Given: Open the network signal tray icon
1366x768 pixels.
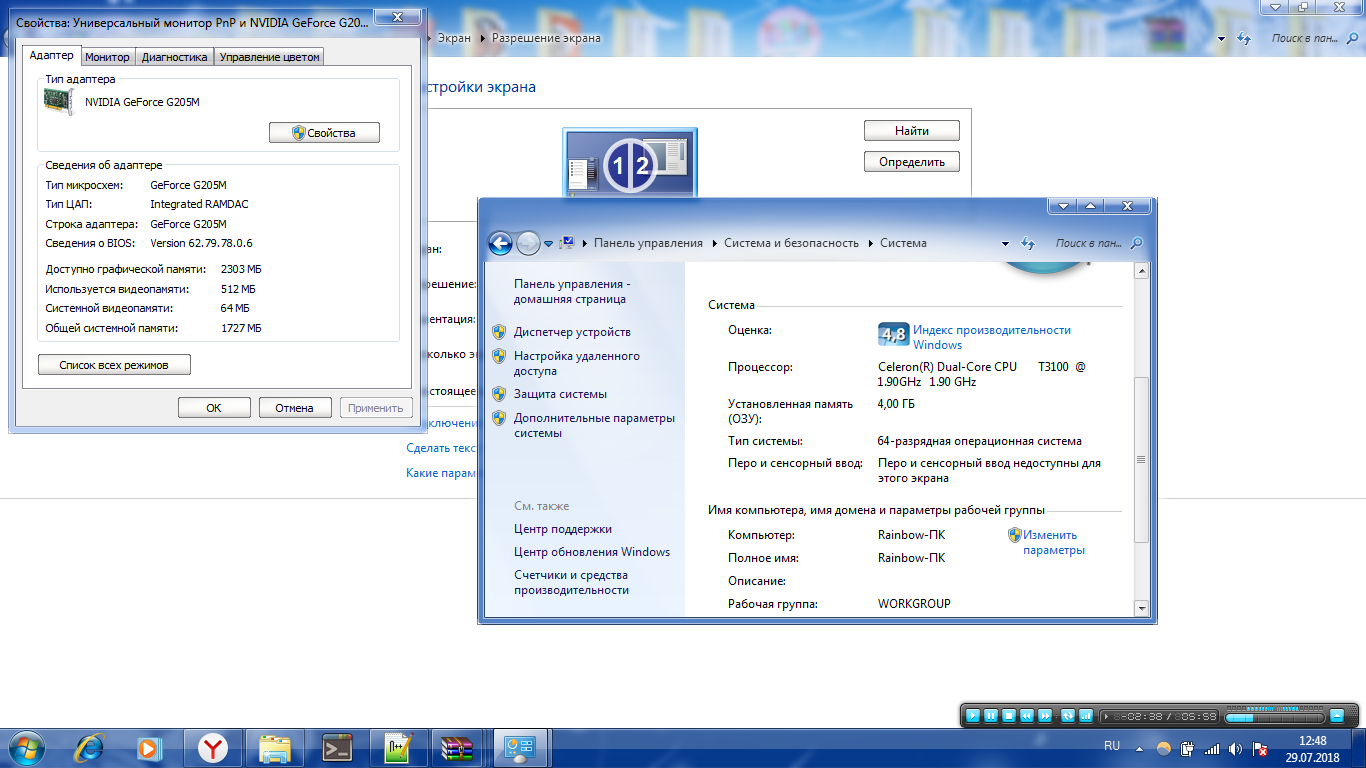Looking at the screenshot, I should 1212,748.
